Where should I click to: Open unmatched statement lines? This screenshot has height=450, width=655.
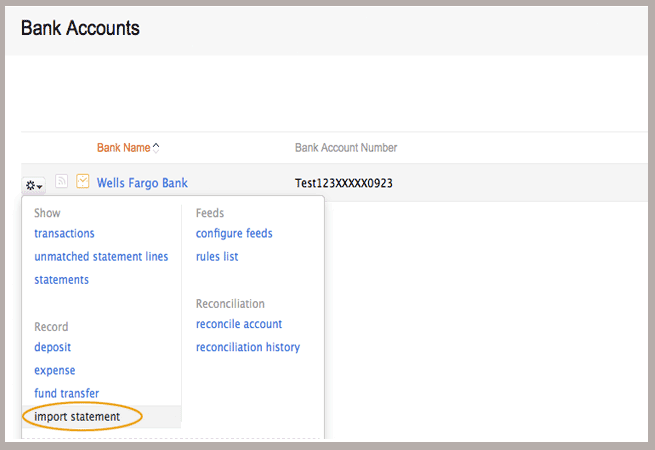(101, 257)
